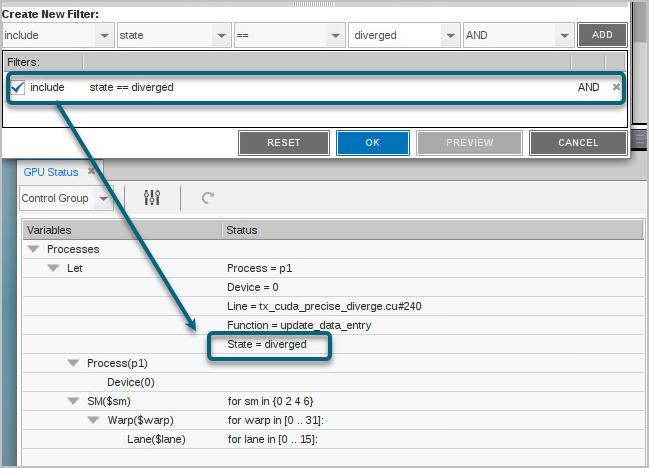The image size is (649, 468).
Task: Uncheck the include filter checkbox
Action: [18, 87]
